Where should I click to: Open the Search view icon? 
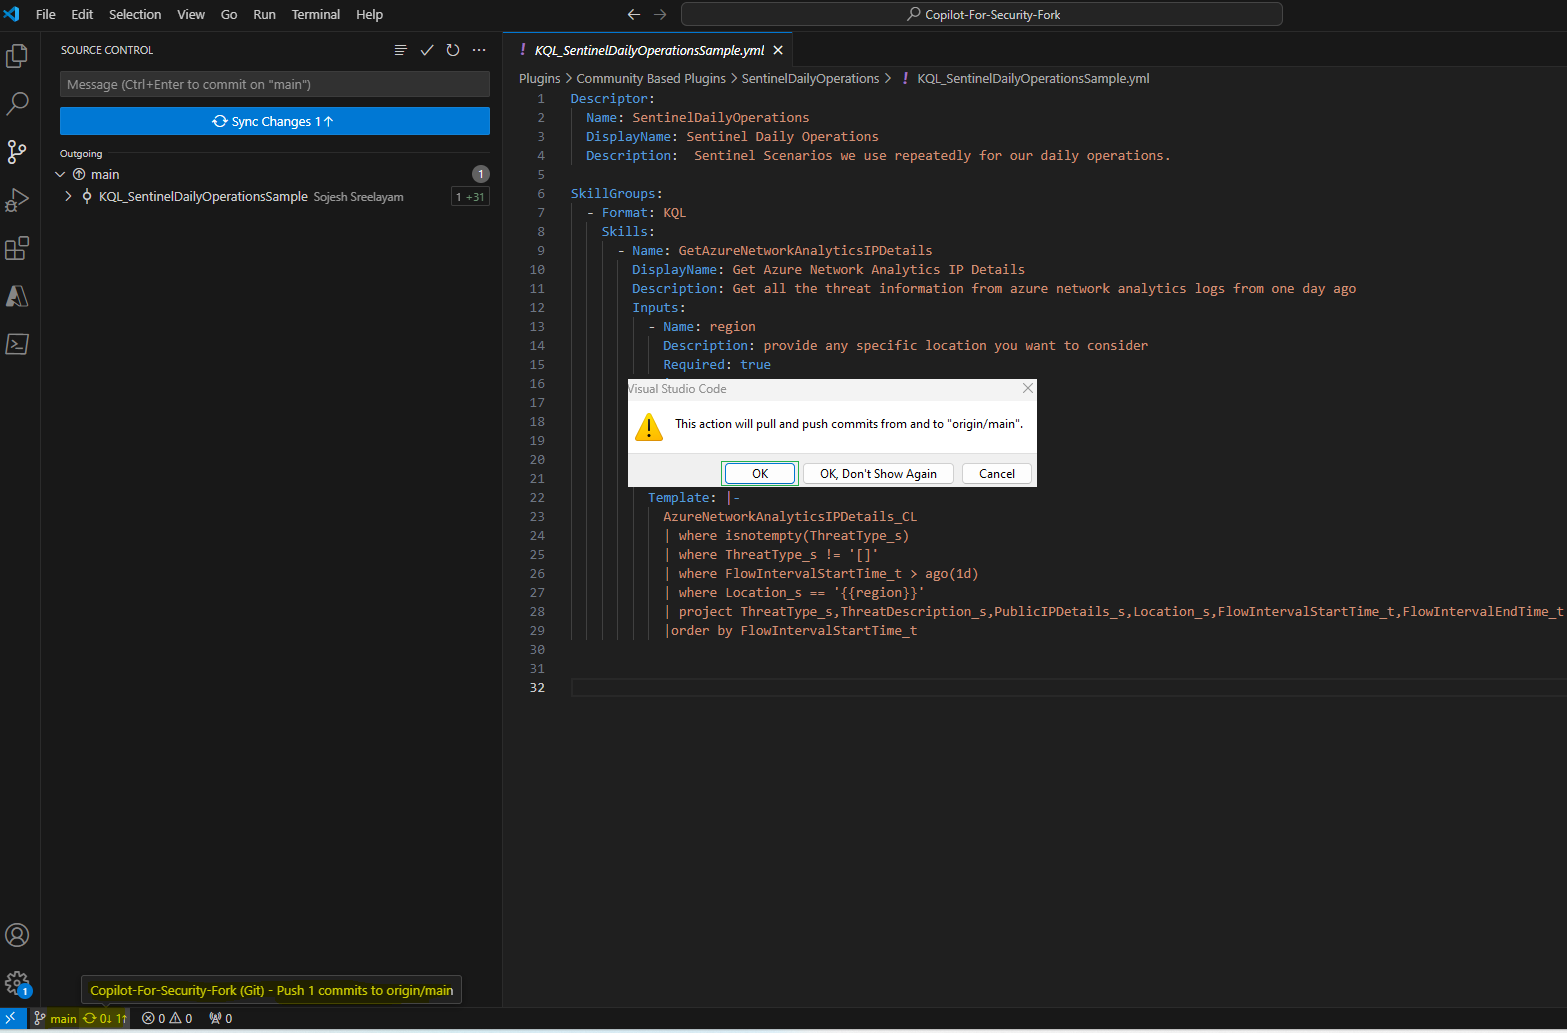[17, 103]
